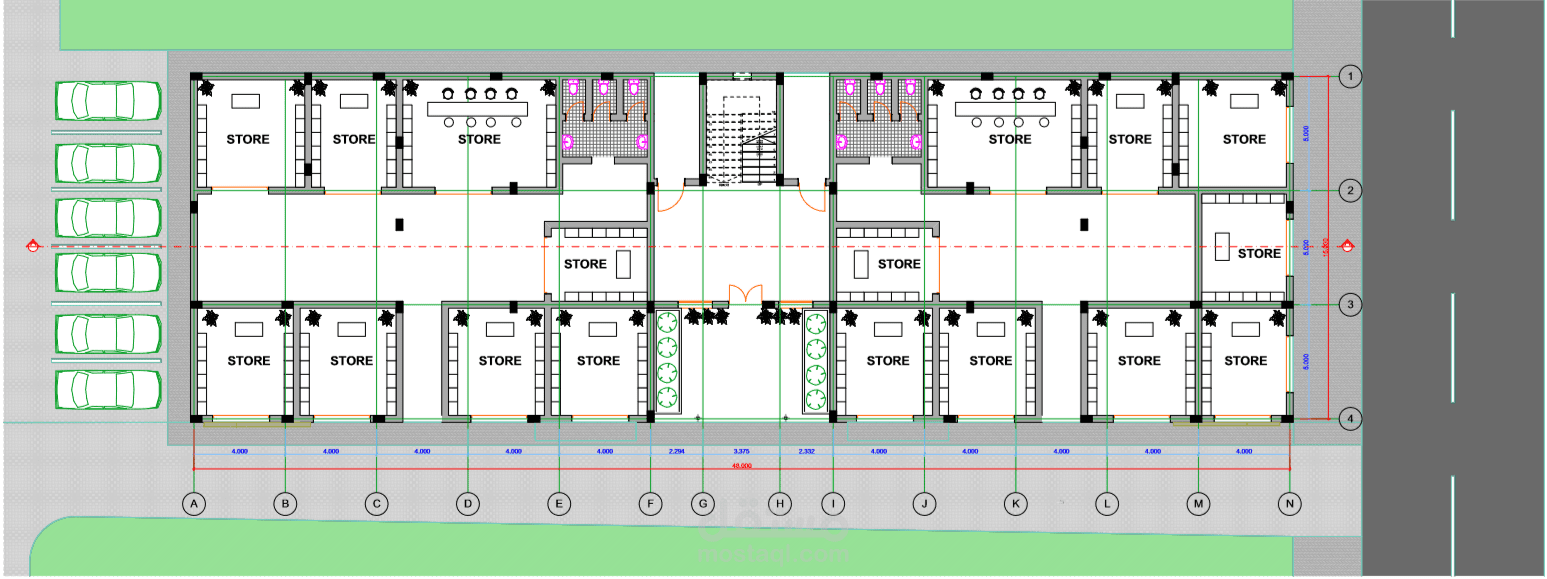Click the right restroom block's tiled floor
The width and height of the screenshot is (1547, 579).
878,118
